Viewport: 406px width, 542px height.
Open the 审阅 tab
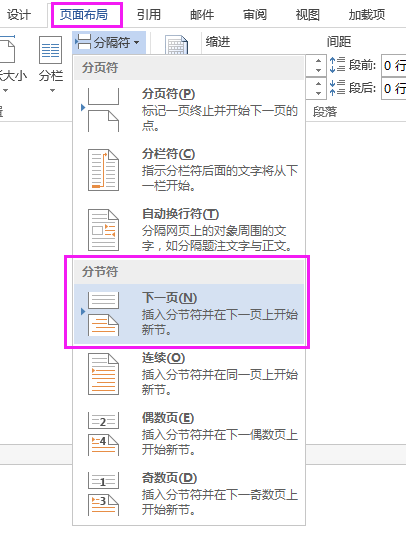coord(255,15)
